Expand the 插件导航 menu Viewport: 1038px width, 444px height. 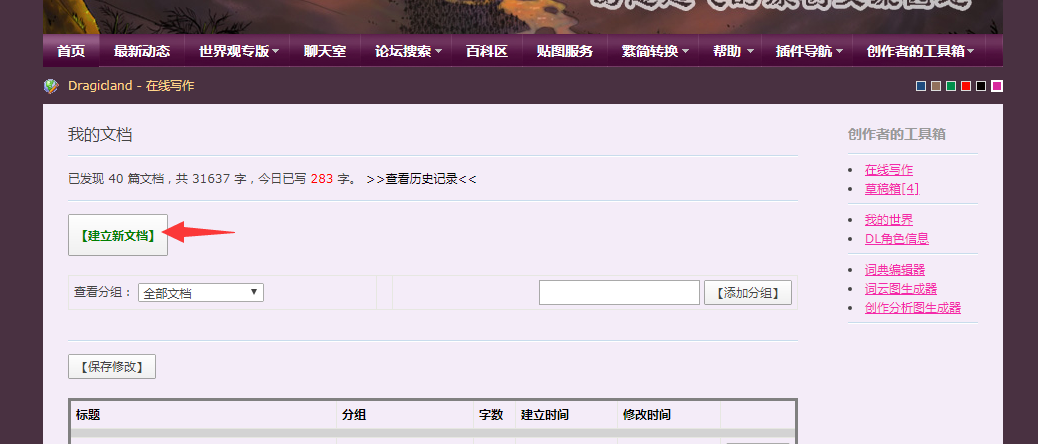point(809,51)
